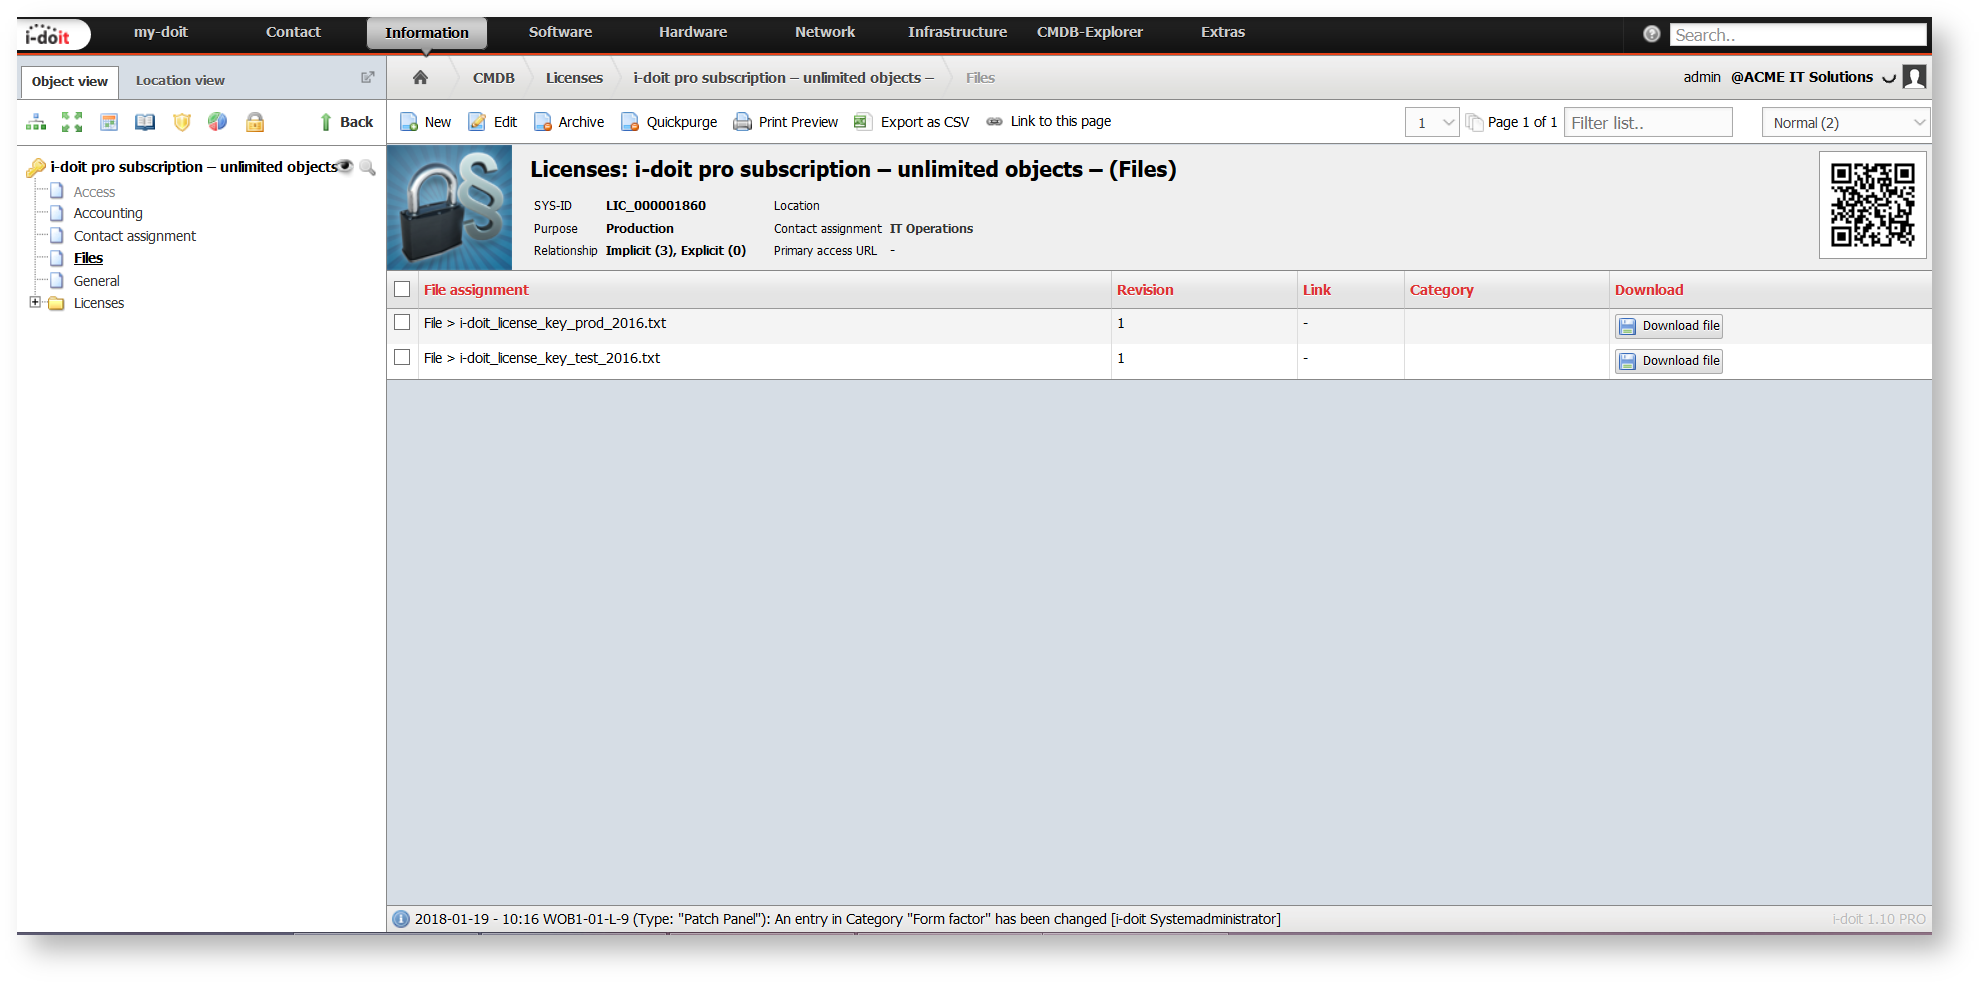The height and width of the screenshot is (983, 1980).
Task: Expand the Licenses folder in tree
Action: coord(35,302)
